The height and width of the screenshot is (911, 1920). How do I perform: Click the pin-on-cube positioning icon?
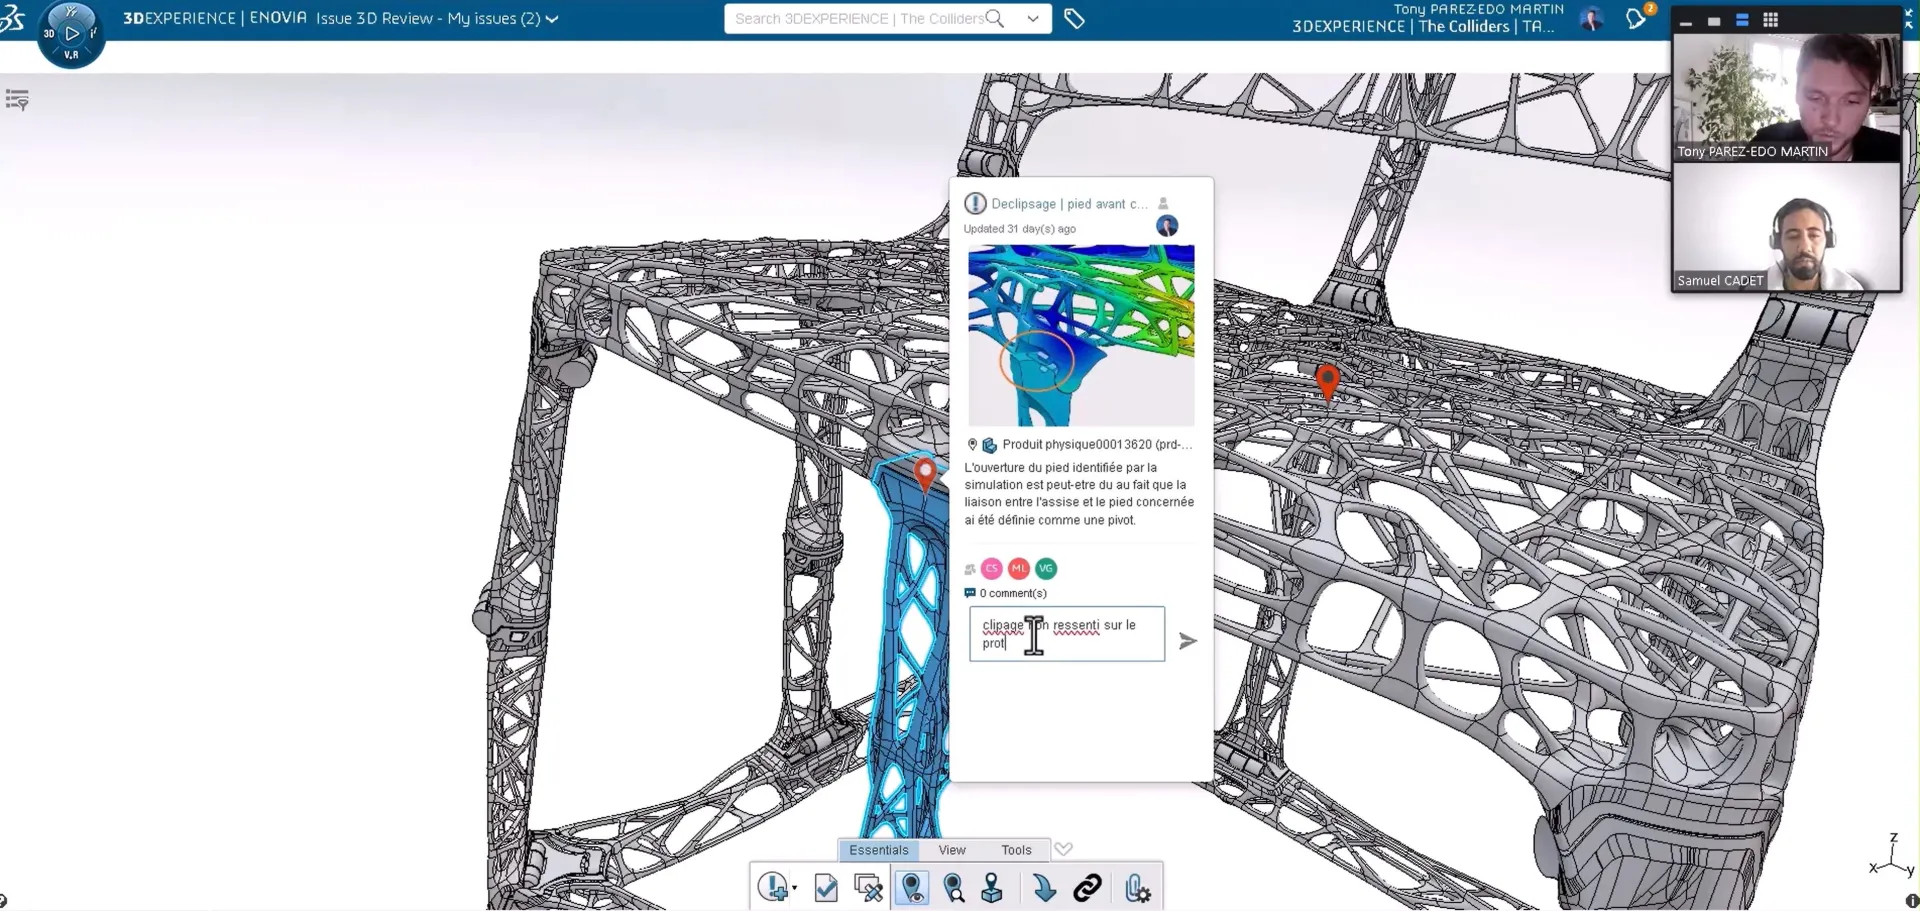click(992, 888)
